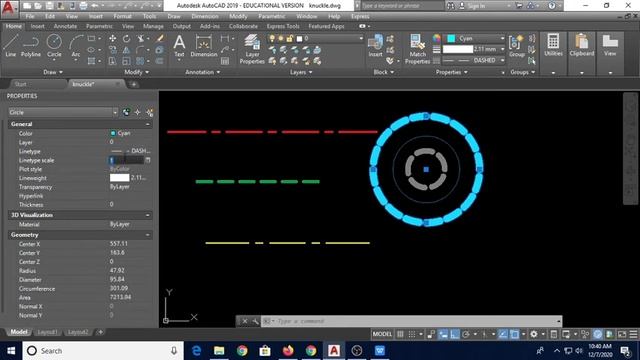Image resolution: width=640 pixels, height=360 pixels.
Task: Select the Circle tool
Action: 54,46
